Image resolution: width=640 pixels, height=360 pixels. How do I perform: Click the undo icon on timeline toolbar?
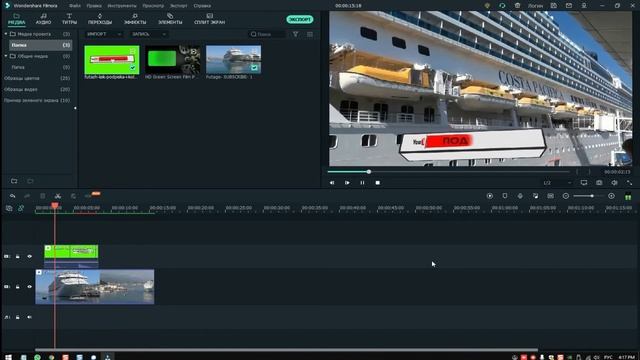[x=13, y=196]
